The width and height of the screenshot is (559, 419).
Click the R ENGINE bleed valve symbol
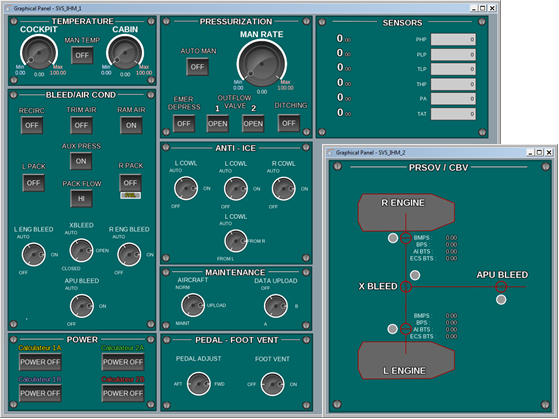pyautogui.click(x=406, y=238)
